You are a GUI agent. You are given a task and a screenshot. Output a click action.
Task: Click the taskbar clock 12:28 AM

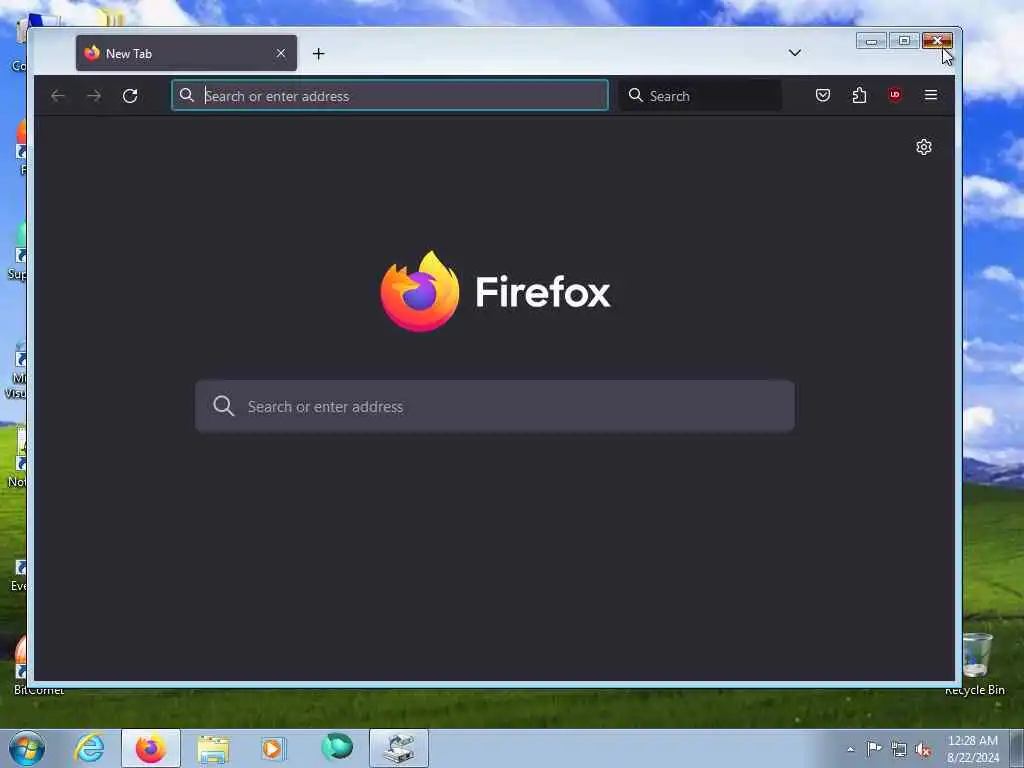tap(972, 741)
